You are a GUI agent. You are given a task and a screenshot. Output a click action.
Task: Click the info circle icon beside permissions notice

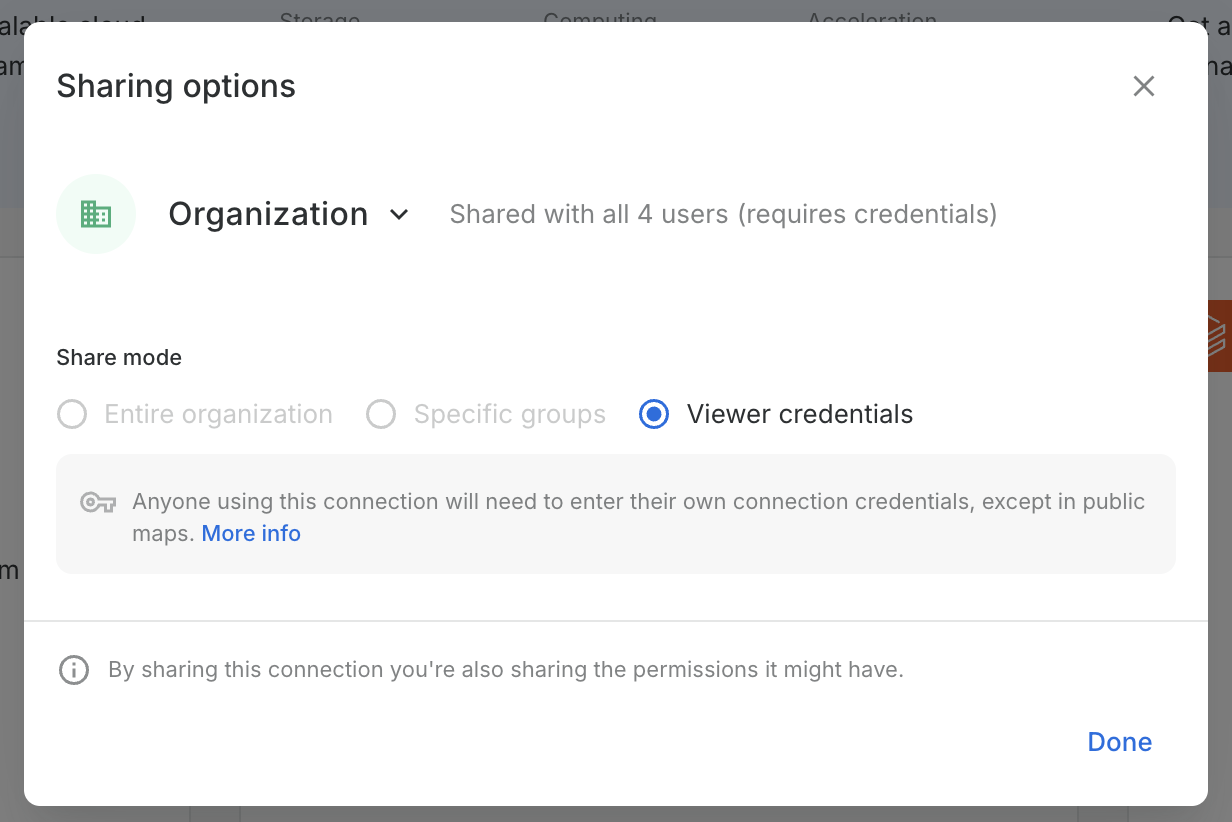click(x=74, y=670)
